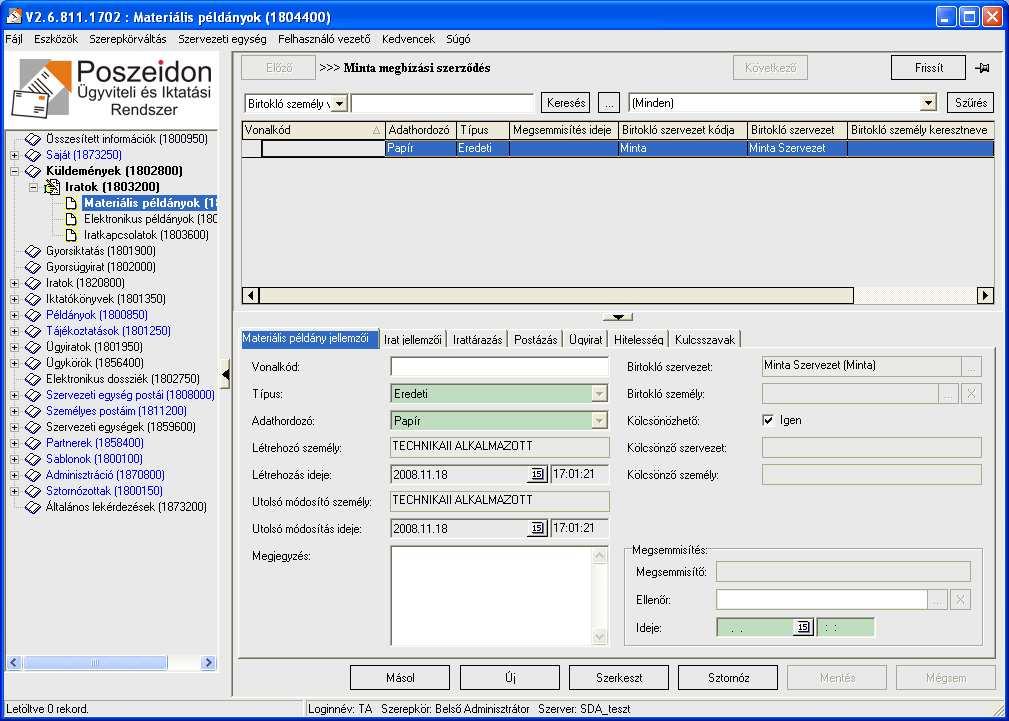
Task: Switch to the Postázás tab
Action: [535, 339]
